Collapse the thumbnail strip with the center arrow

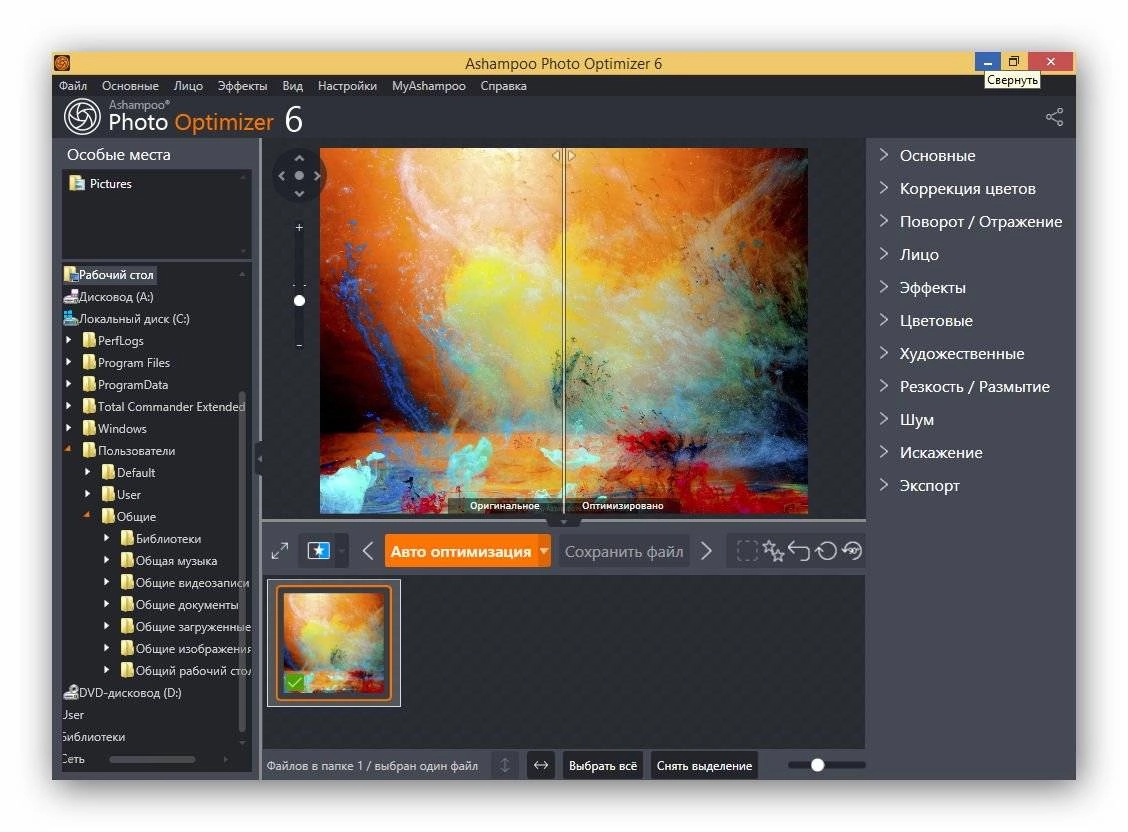click(564, 521)
